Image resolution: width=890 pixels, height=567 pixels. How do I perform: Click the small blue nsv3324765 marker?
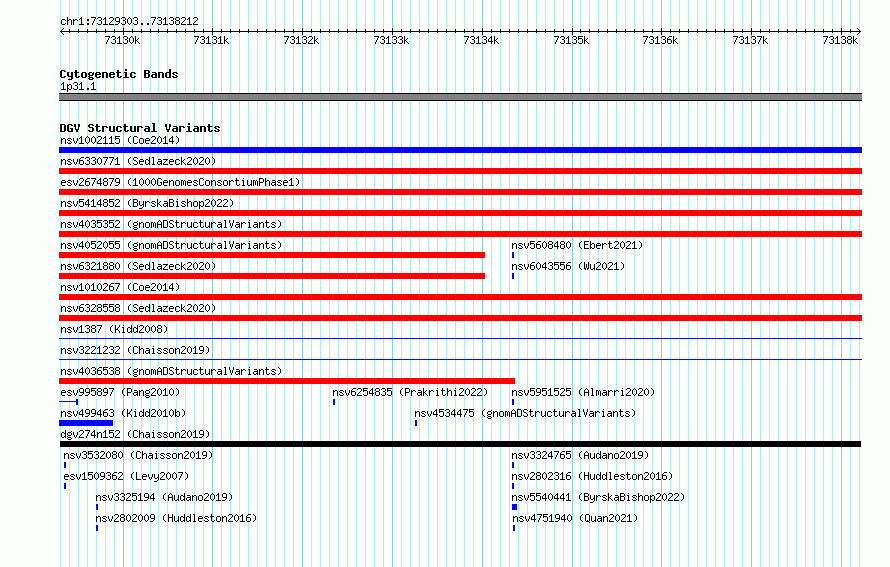click(513, 465)
